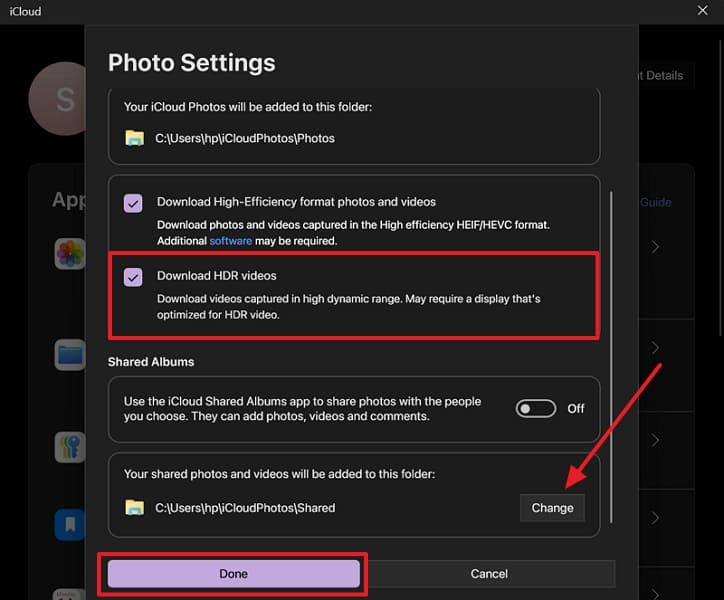This screenshot has height=600, width=724.
Task: Click Change for the shared photos folder
Action: (552, 508)
